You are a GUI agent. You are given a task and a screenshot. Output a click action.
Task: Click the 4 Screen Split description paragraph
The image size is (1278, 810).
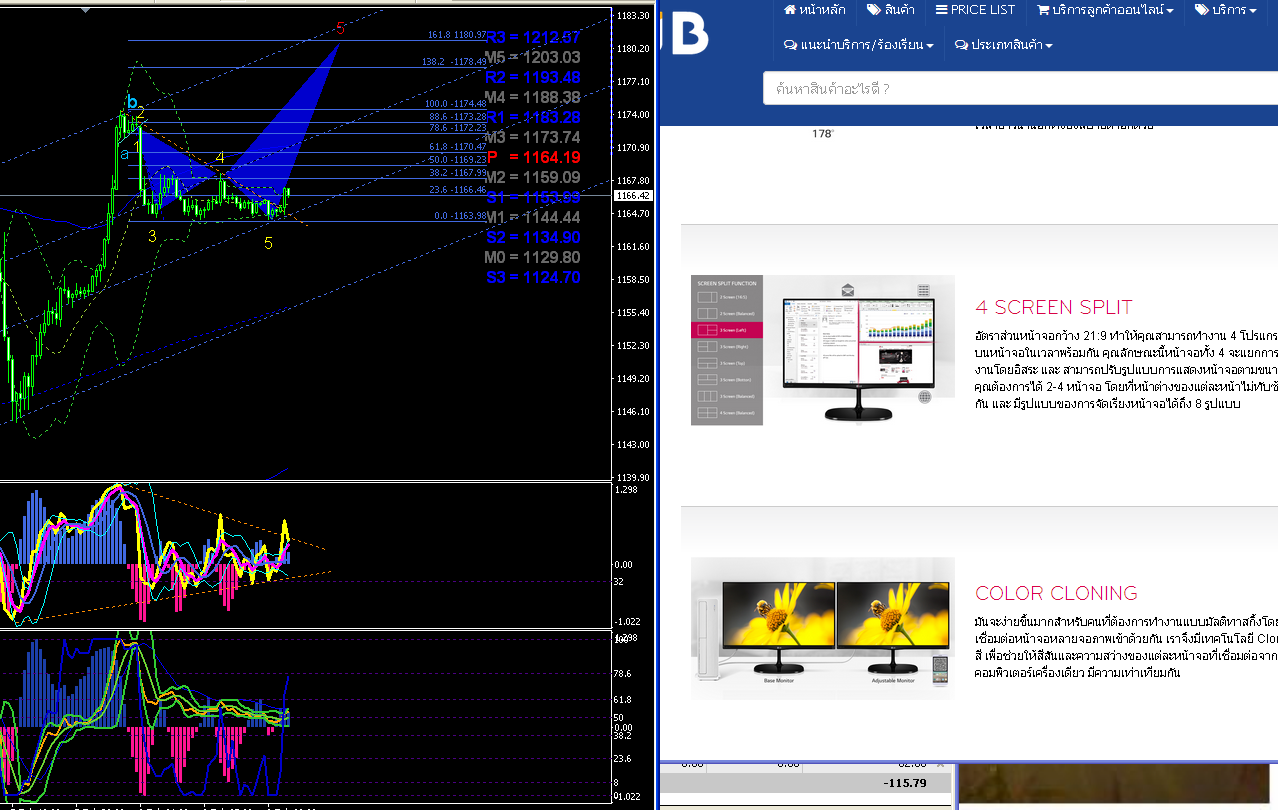coord(1126,369)
